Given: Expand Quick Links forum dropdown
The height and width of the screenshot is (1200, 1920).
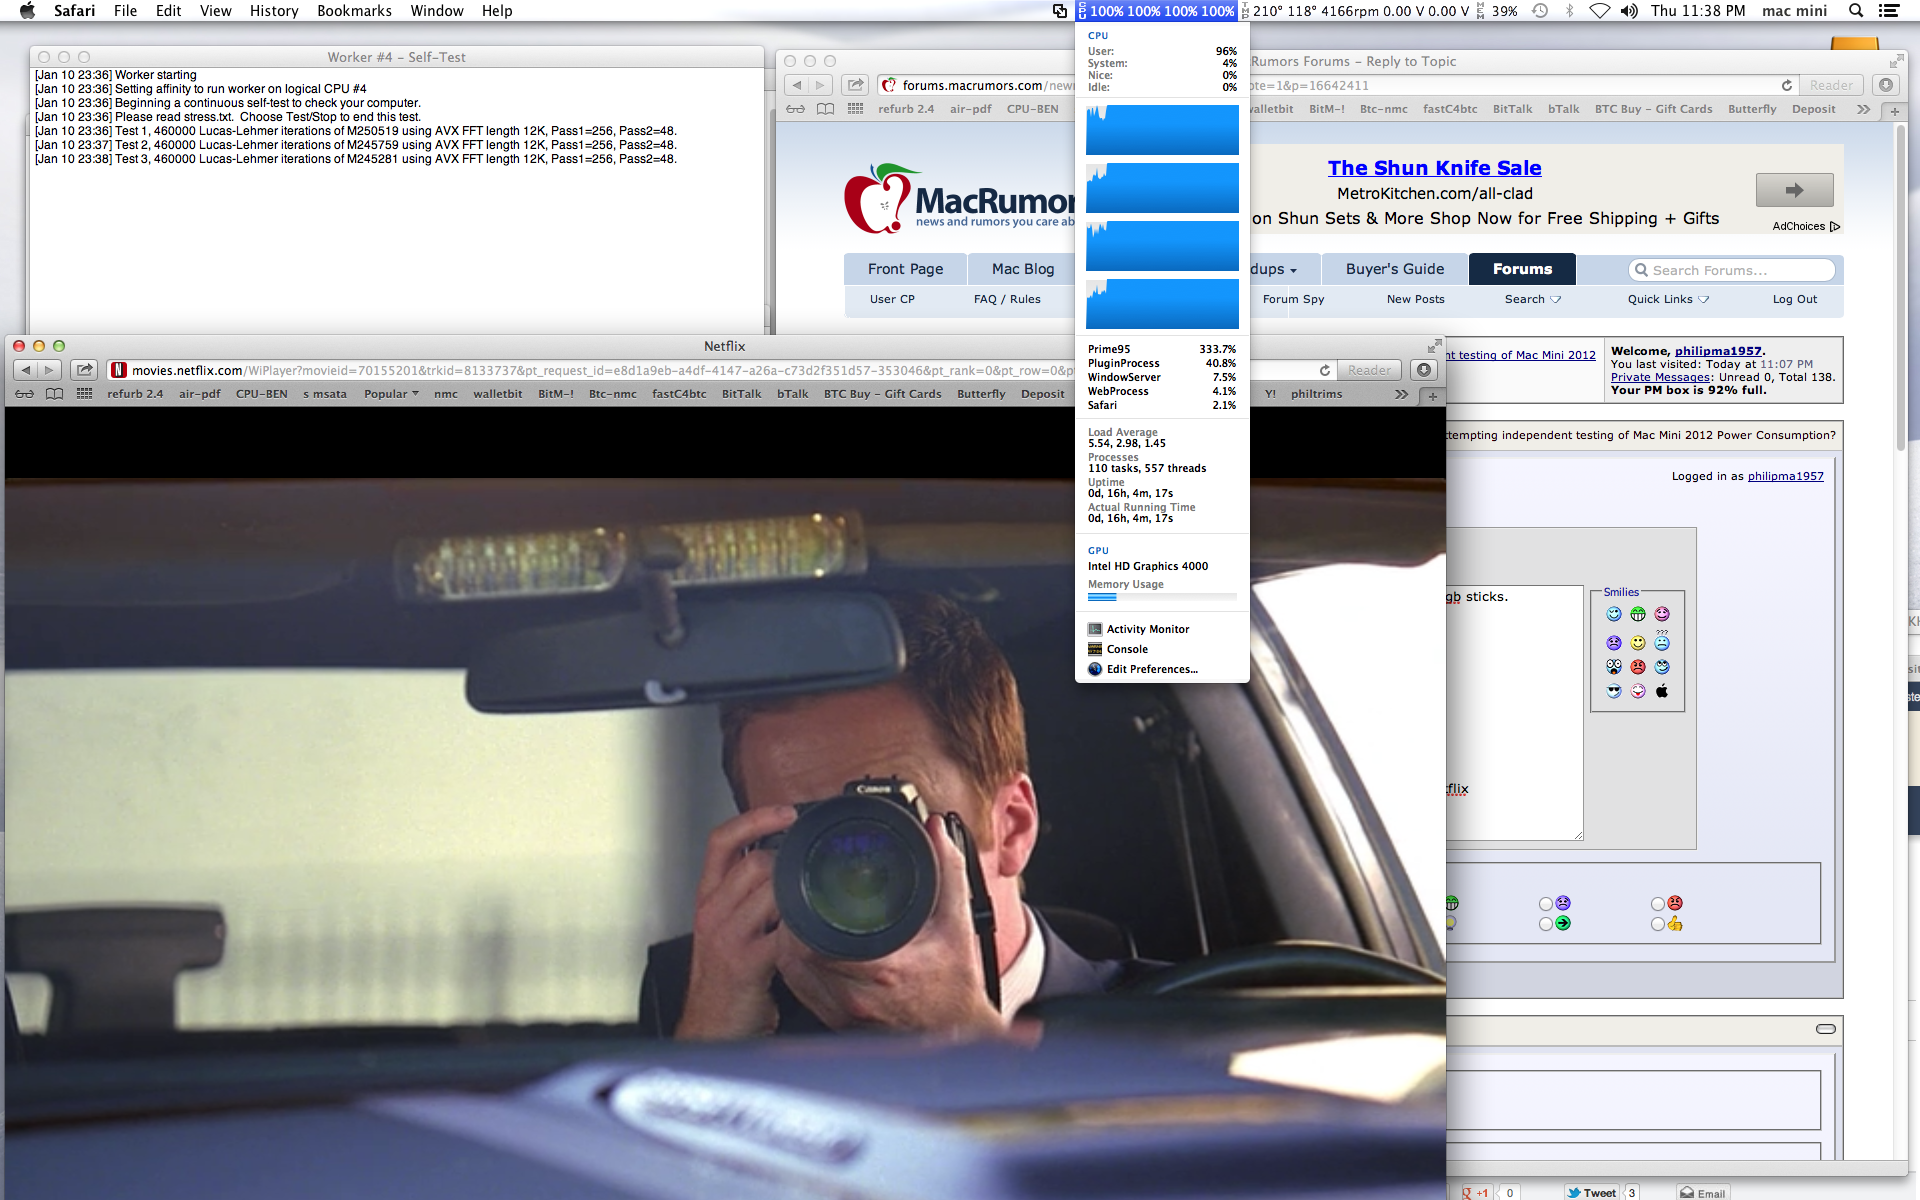Looking at the screenshot, I should 1668,299.
